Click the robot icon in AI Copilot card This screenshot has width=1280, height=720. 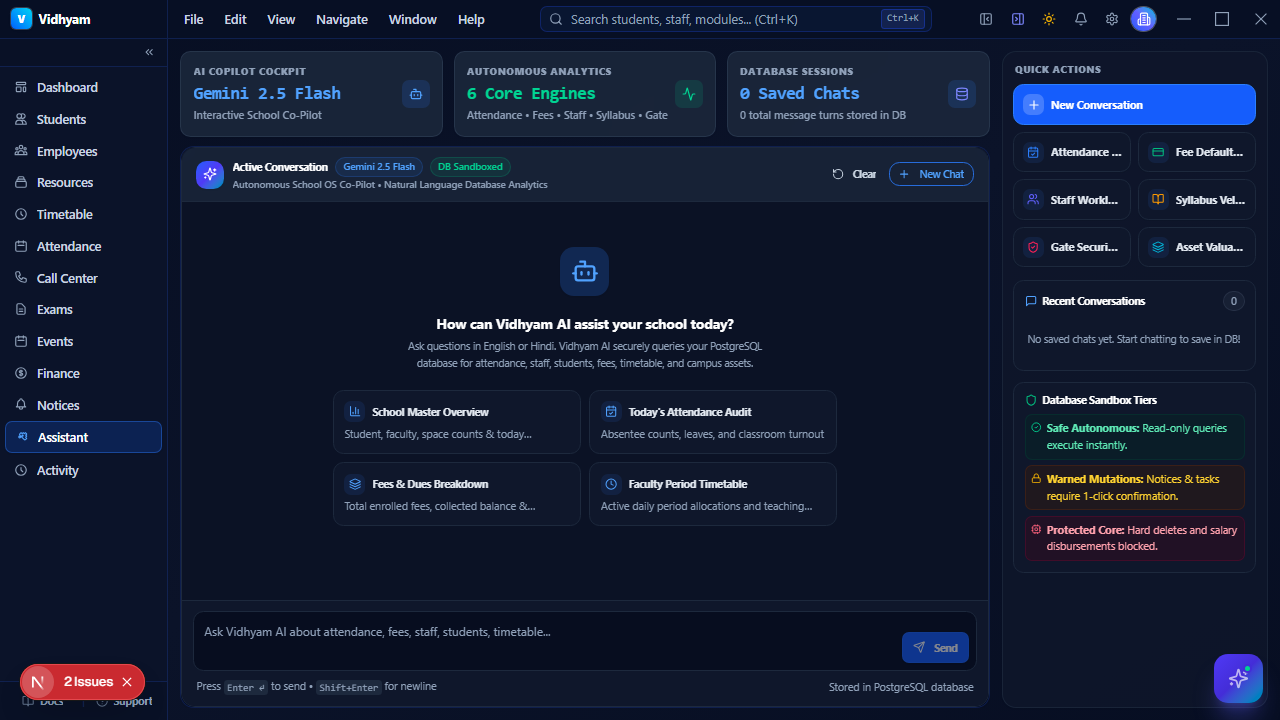[416, 94]
